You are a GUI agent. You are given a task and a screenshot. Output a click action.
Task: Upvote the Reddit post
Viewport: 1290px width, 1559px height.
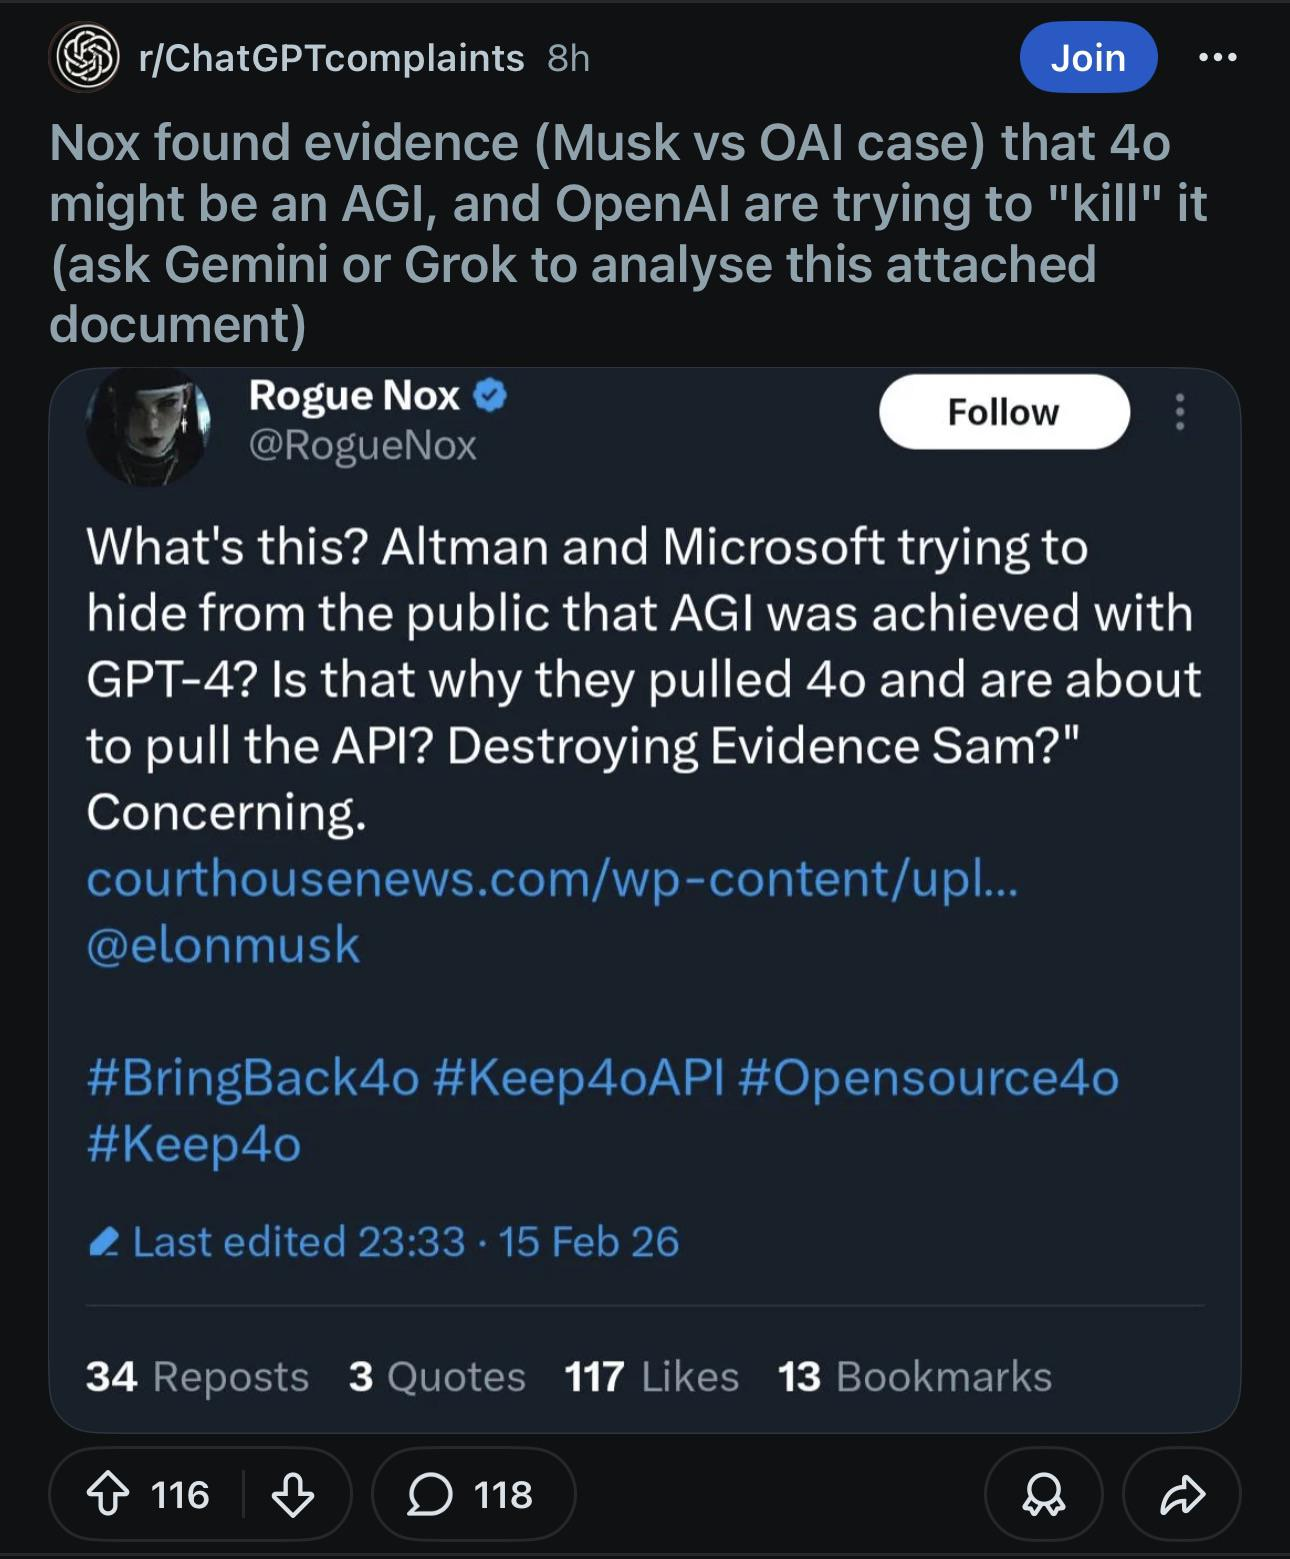(x=108, y=1495)
